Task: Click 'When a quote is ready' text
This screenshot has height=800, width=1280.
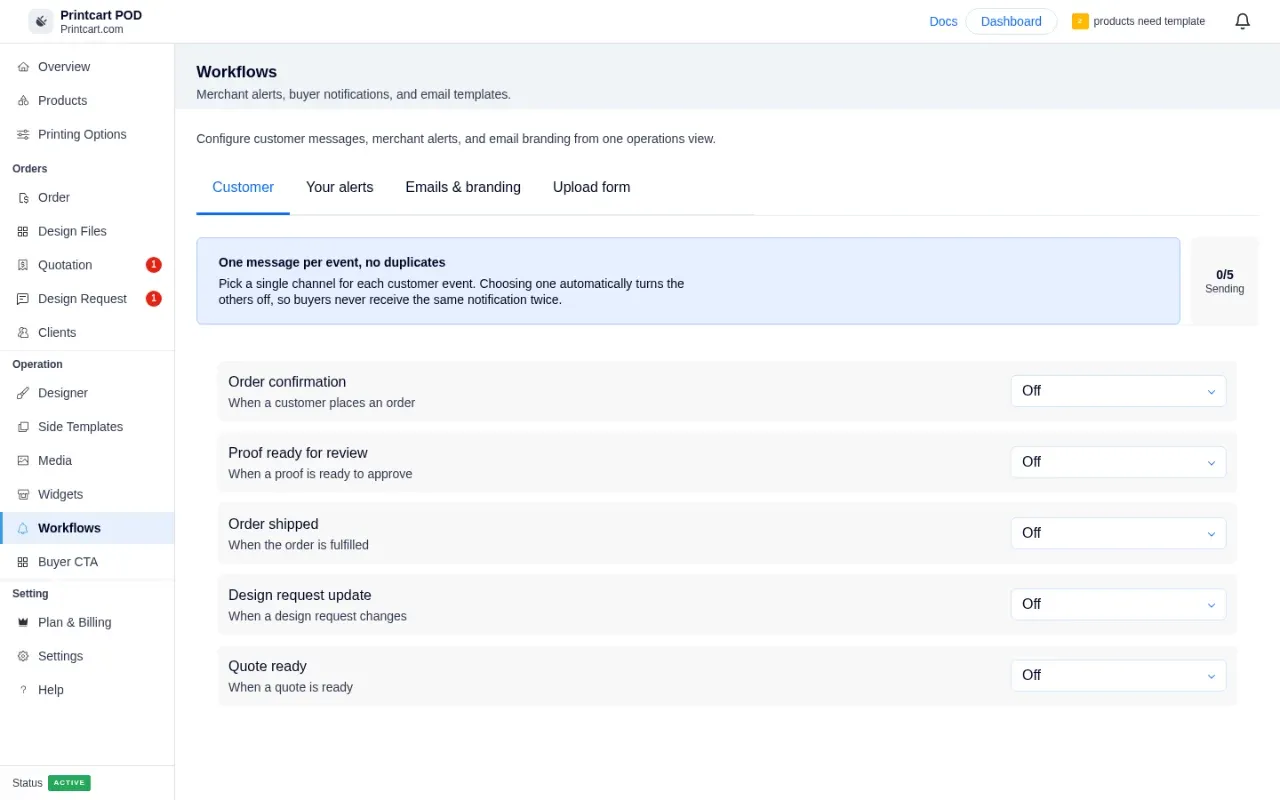Action: tap(290, 687)
